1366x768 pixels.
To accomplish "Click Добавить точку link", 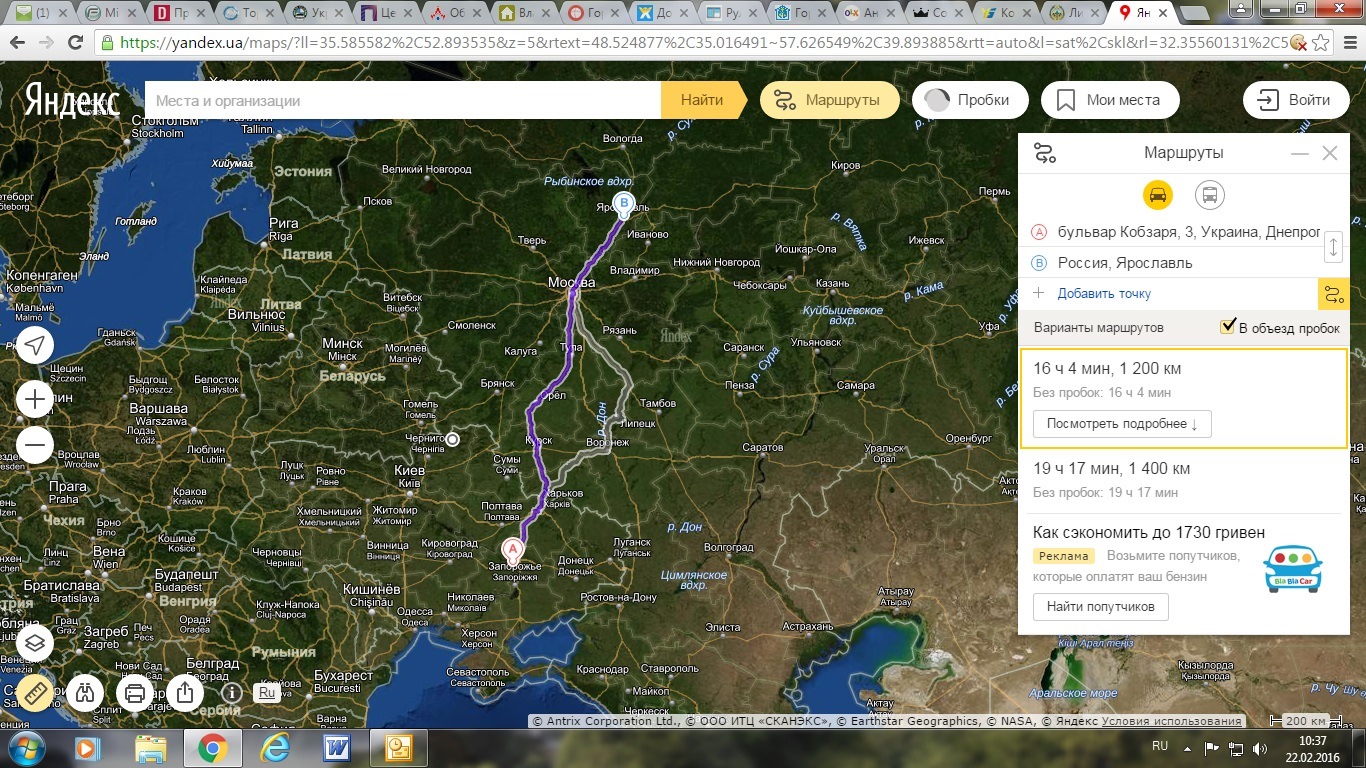I will click(x=1104, y=293).
